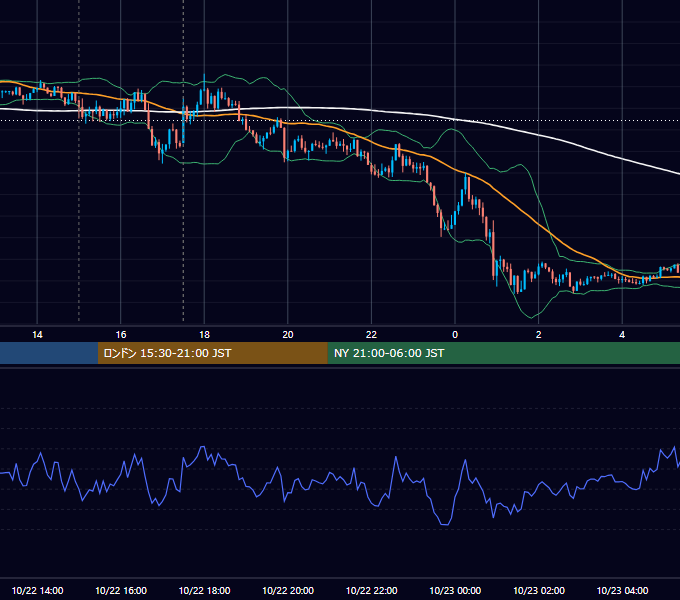Click the ロンドン 15:30-21:00 JST session bar
The height and width of the screenshot is (600, 680).
point(212,353)
